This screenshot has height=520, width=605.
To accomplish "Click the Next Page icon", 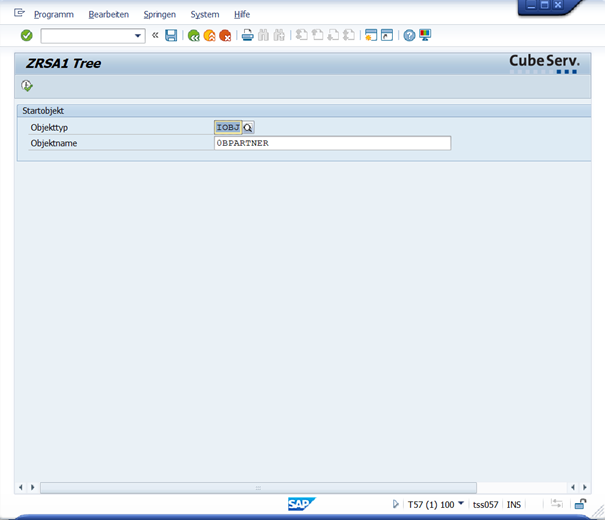I will click(333, 35).
